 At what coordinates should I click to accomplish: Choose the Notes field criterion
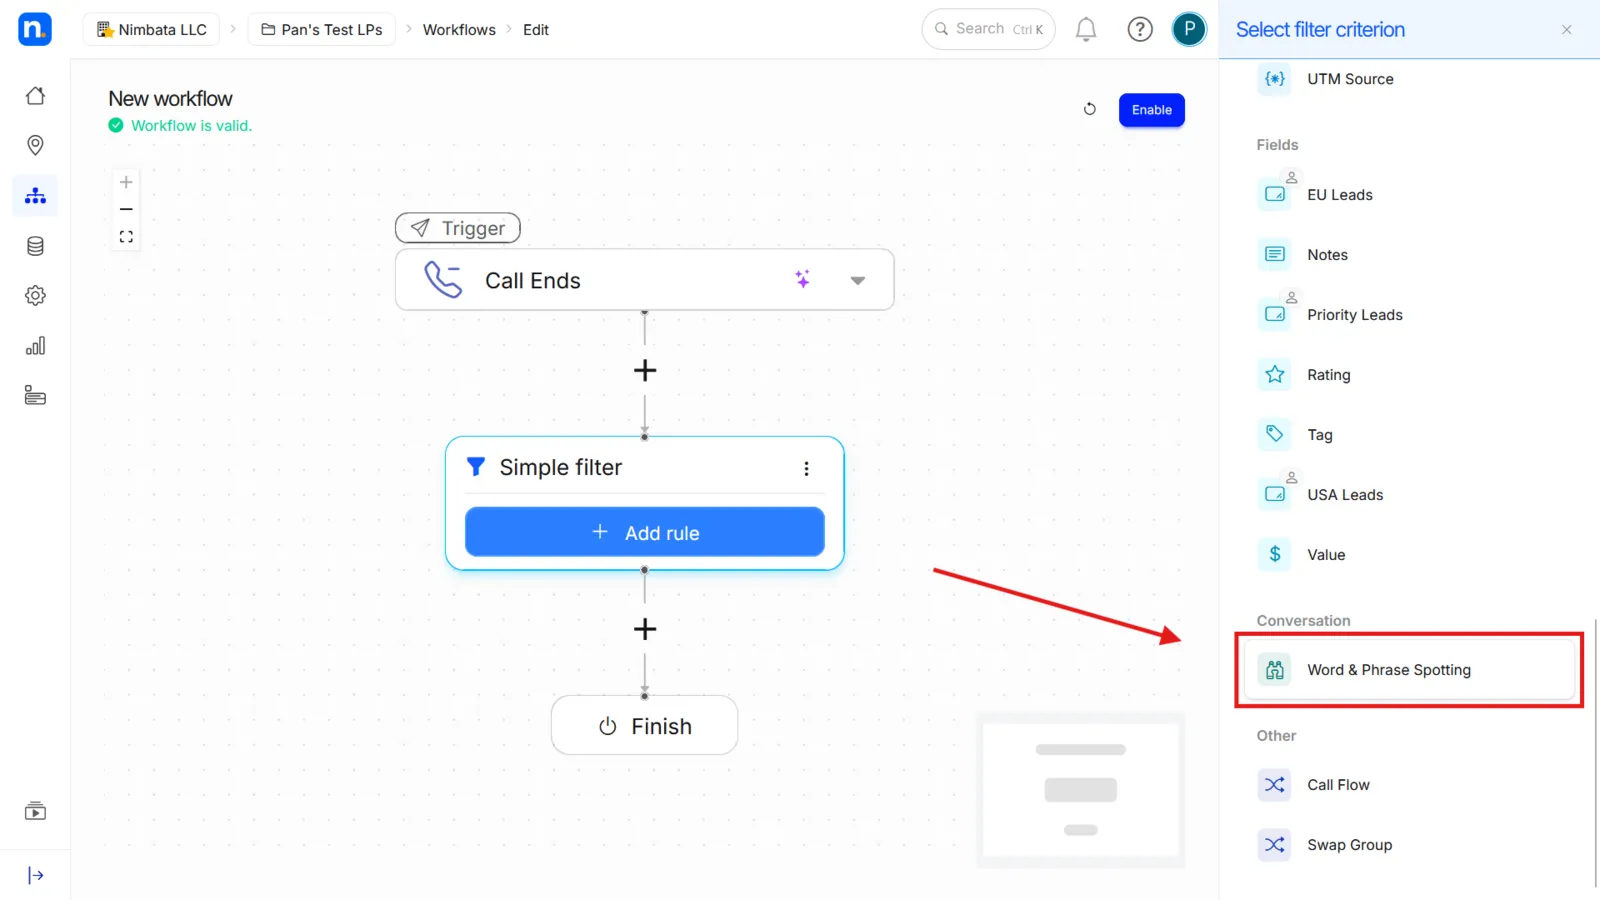[1408, 255]
